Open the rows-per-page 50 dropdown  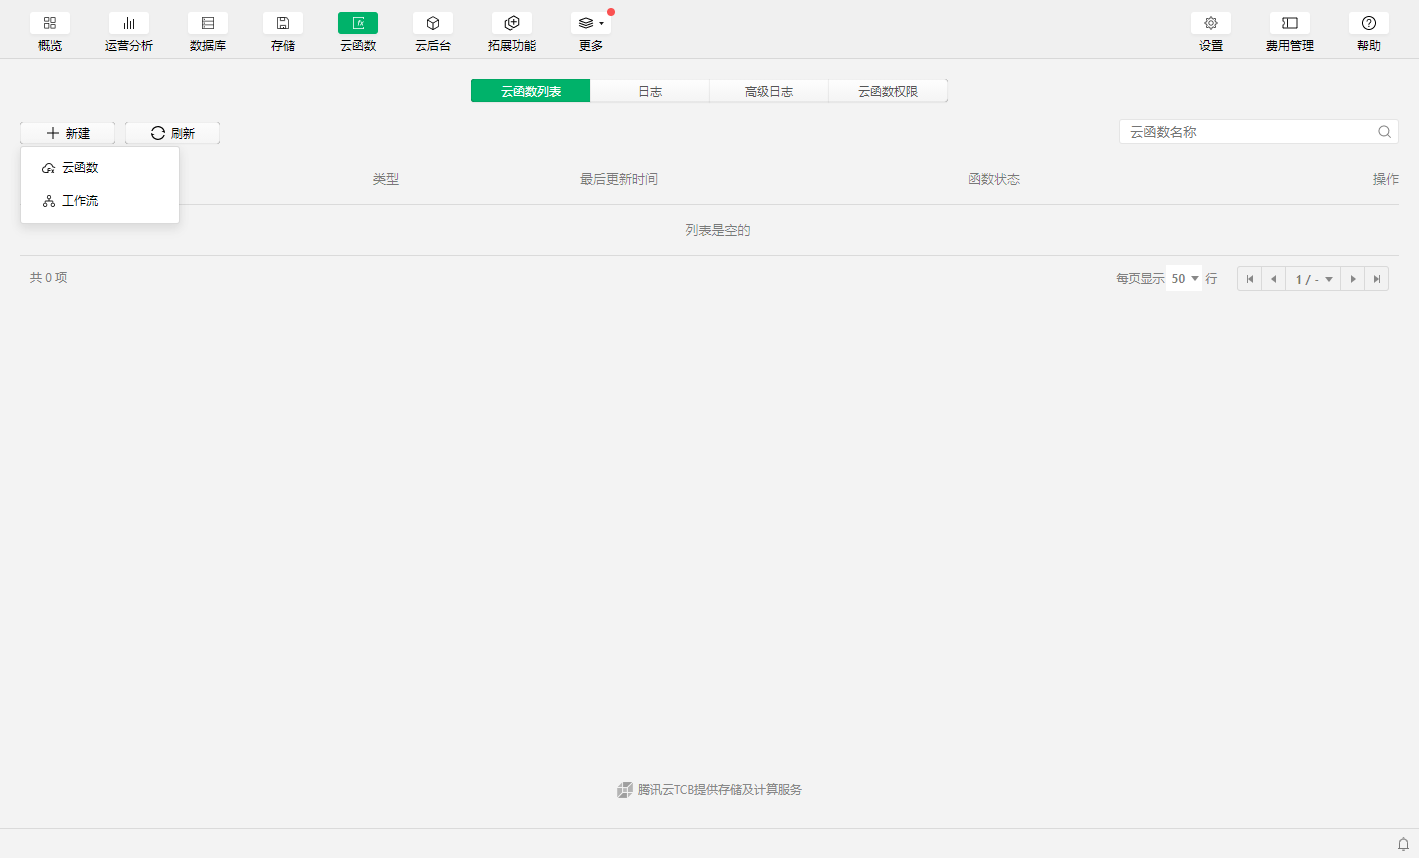click(1184, 279)
